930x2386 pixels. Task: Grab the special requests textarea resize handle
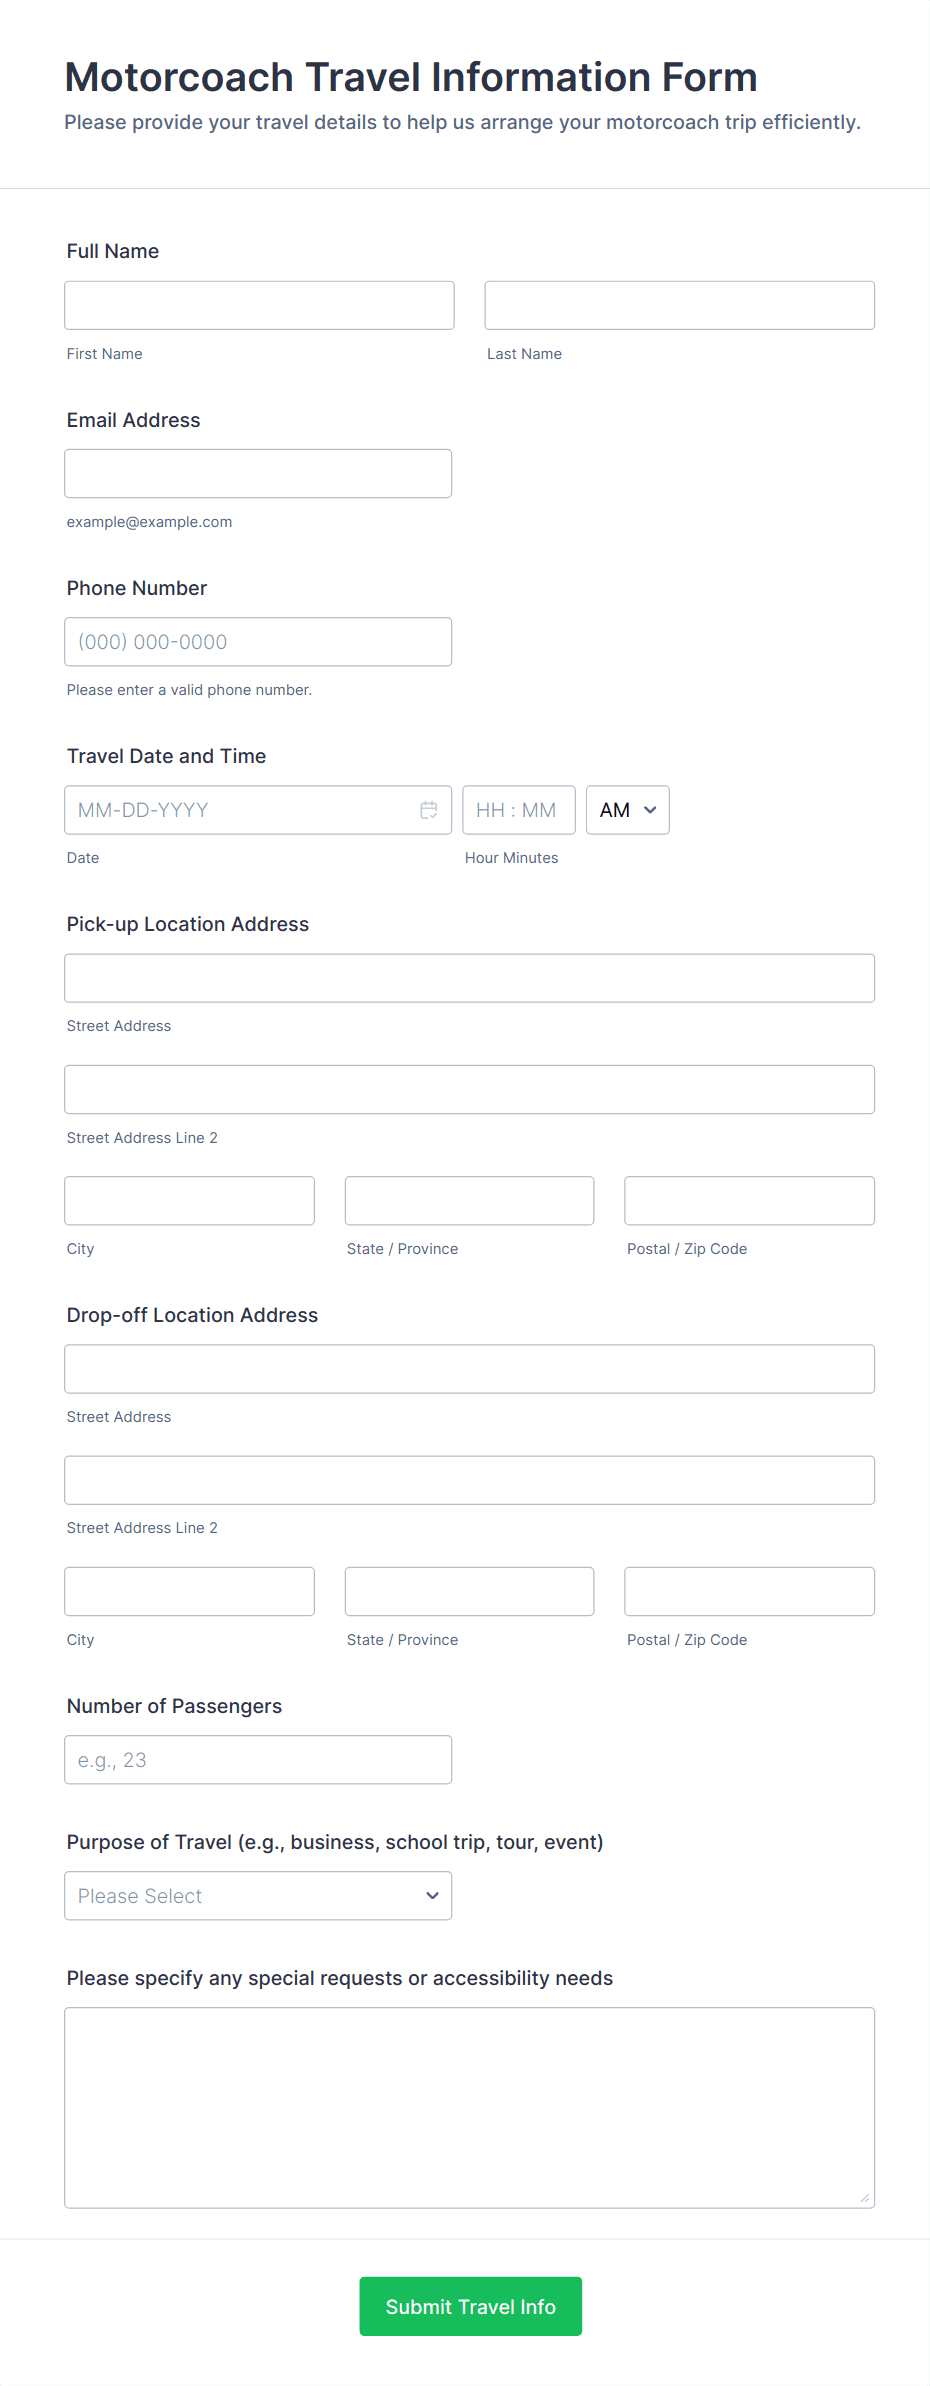[865, 2198]
